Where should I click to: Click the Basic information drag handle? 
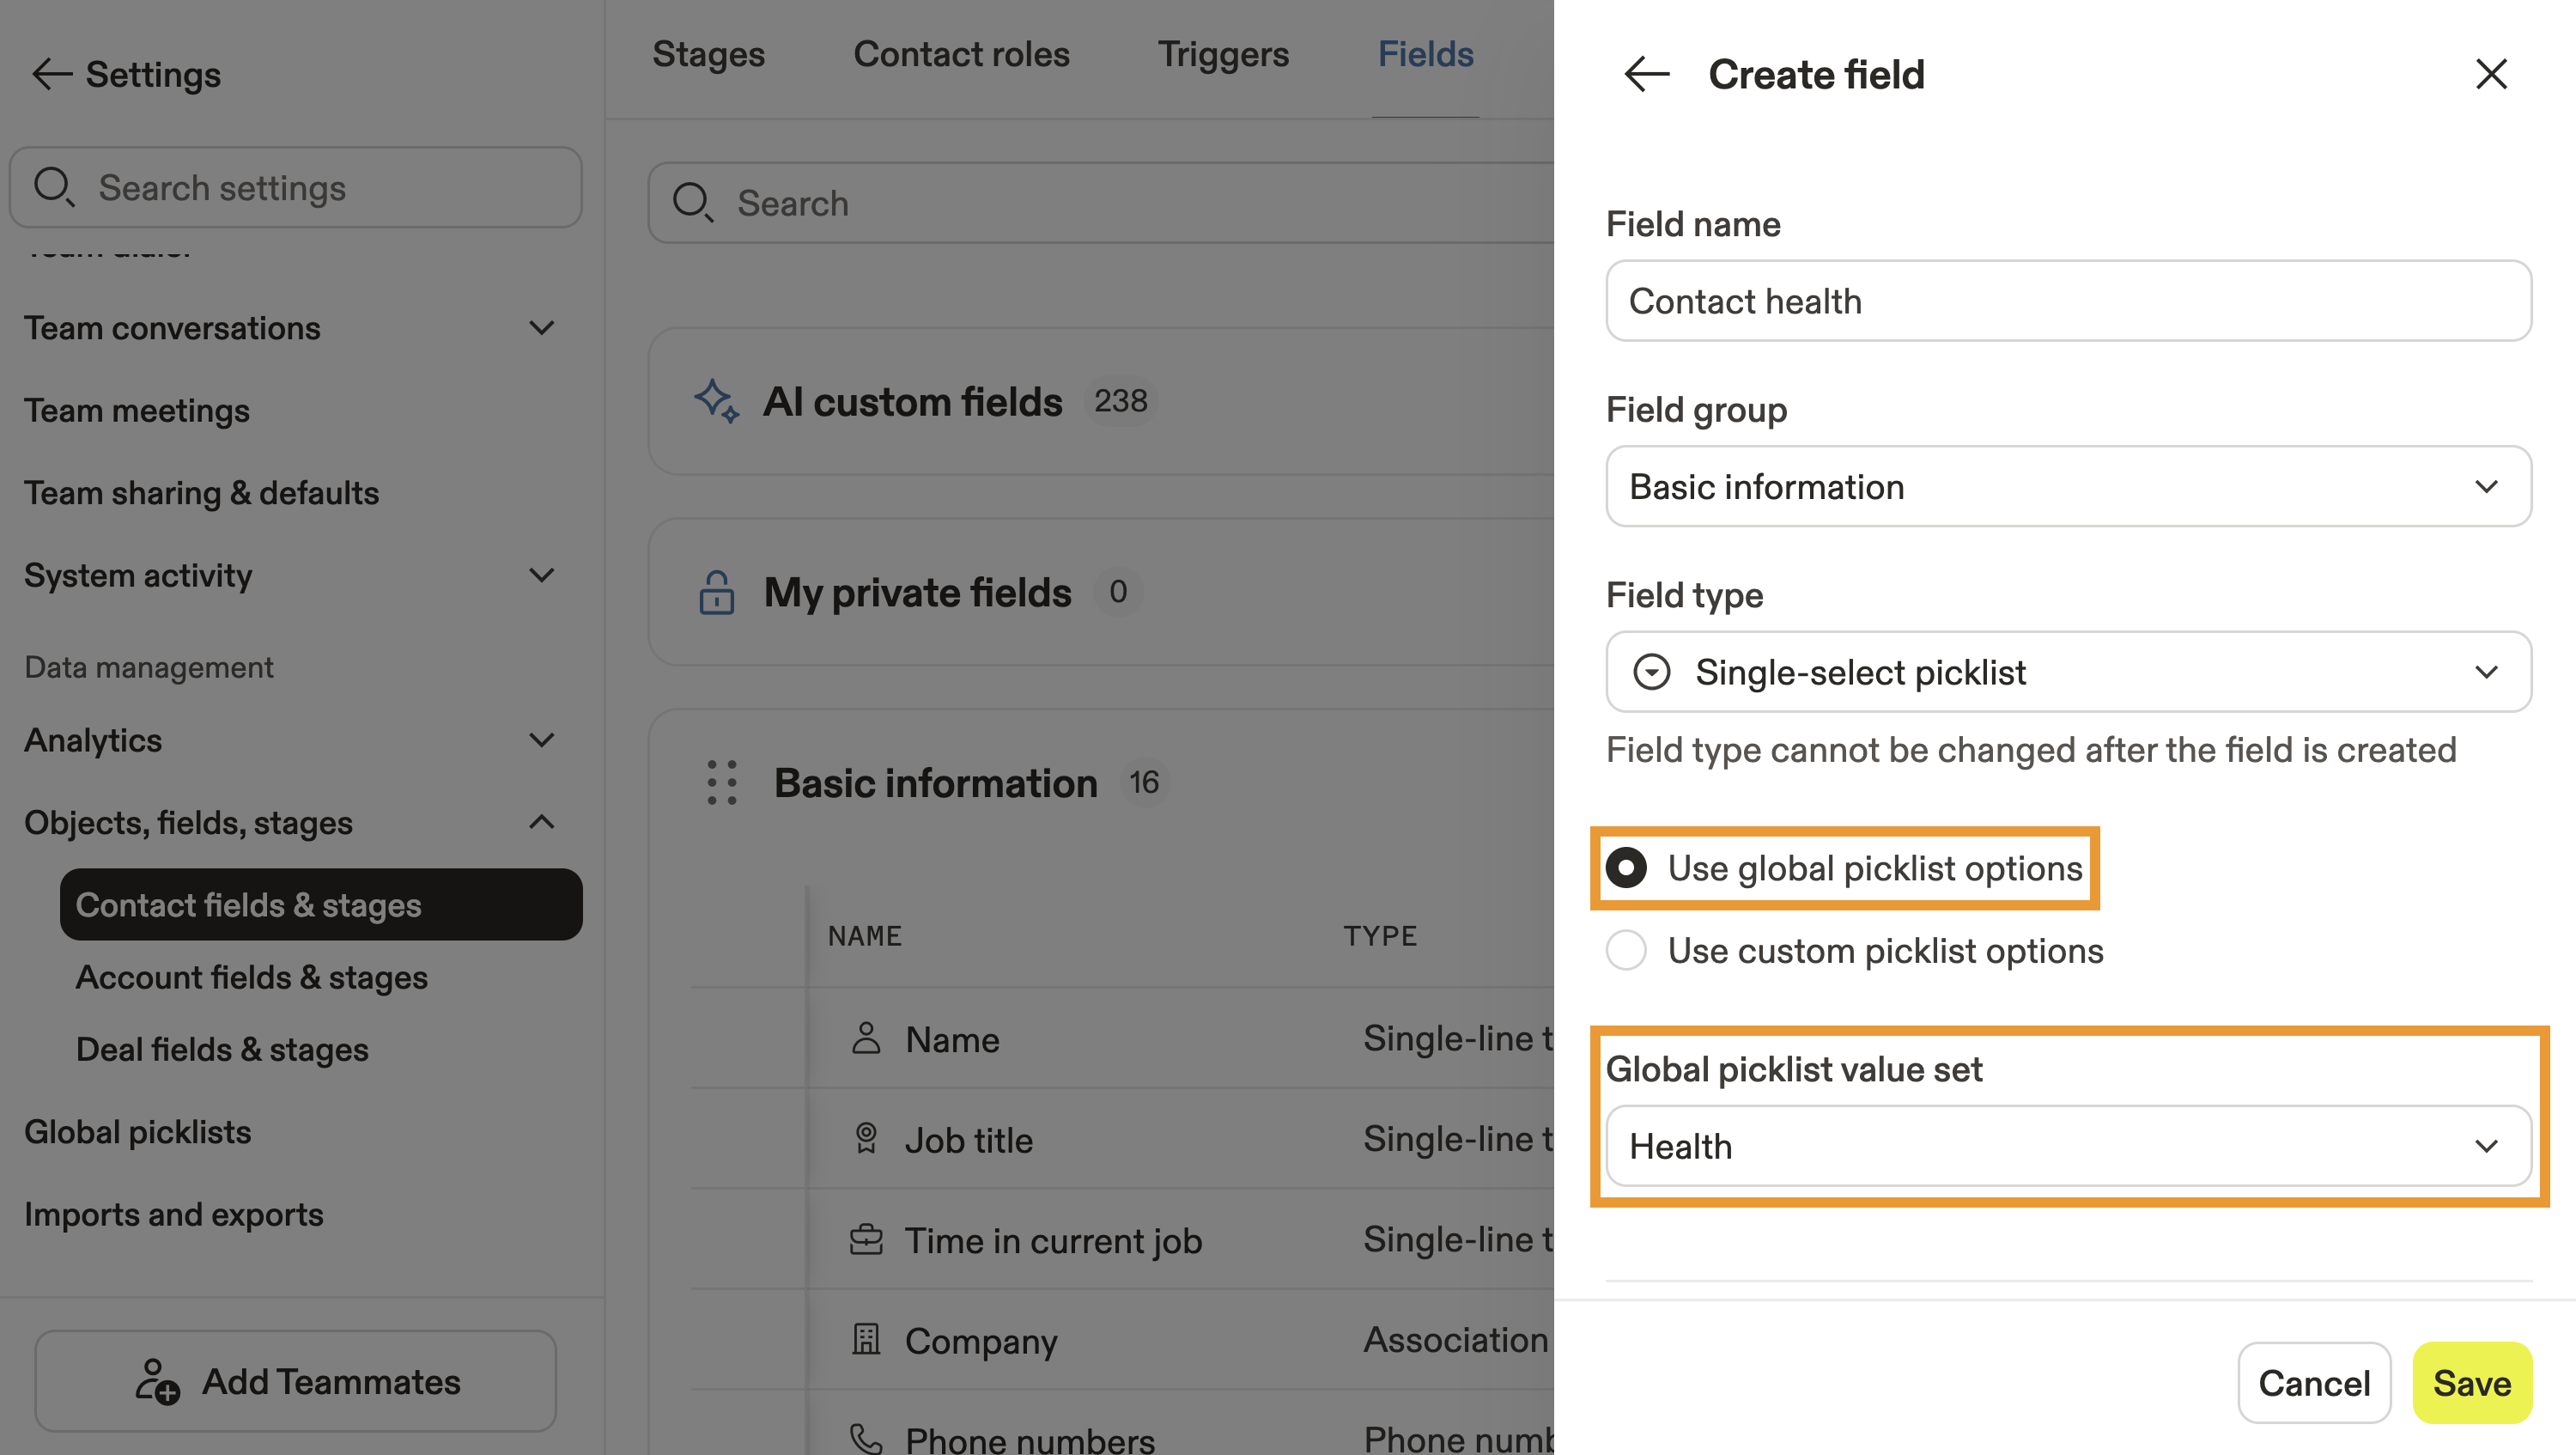pos(722,783)
